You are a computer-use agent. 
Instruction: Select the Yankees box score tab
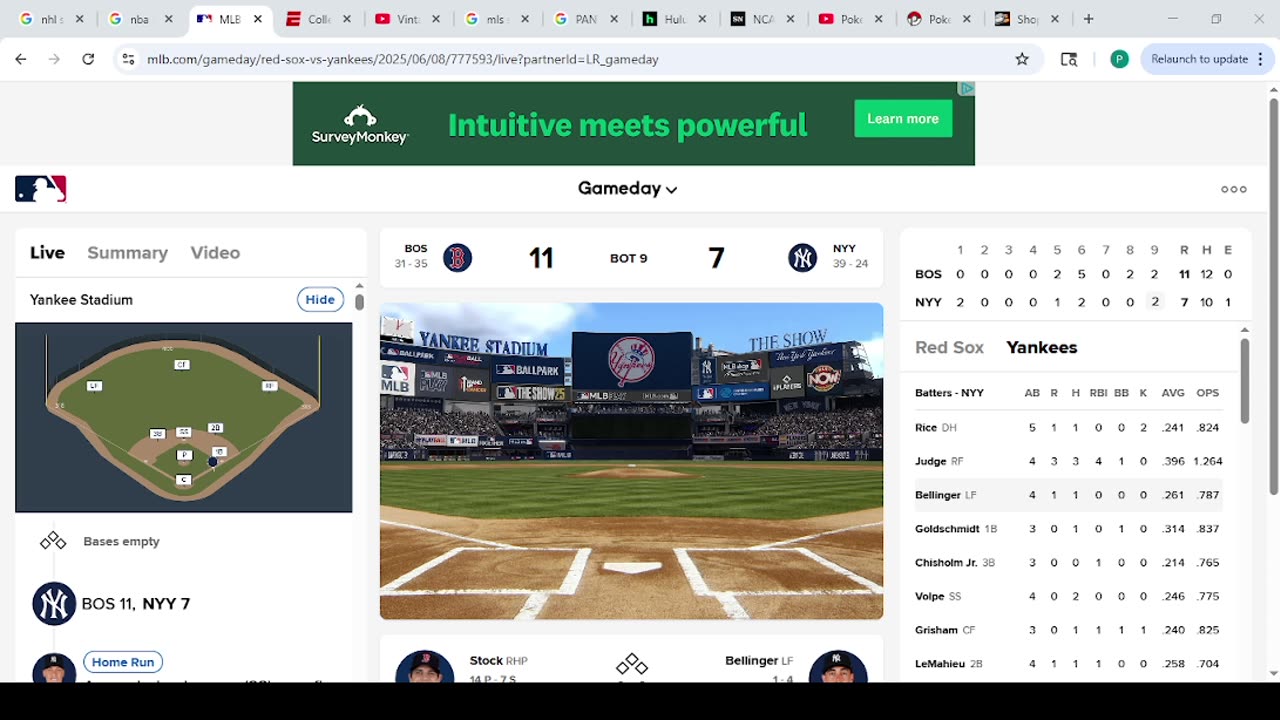point(1041,347)
